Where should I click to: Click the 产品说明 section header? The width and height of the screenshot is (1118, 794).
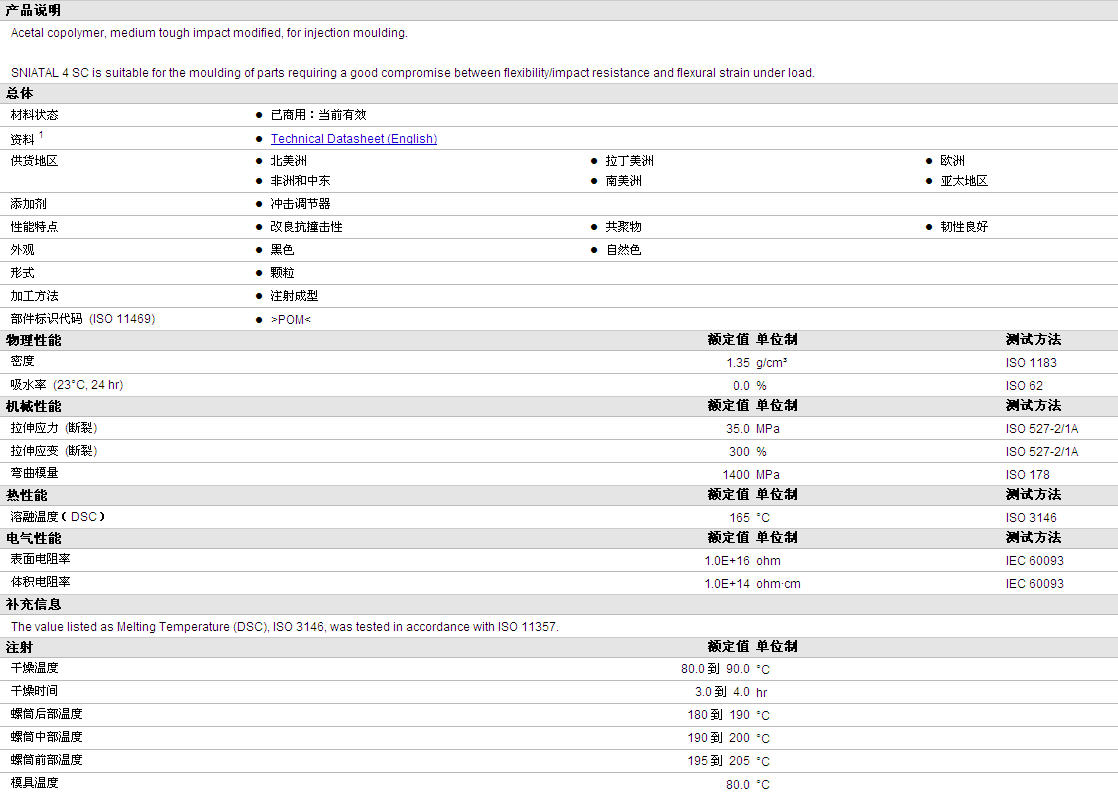click(34, 10)
